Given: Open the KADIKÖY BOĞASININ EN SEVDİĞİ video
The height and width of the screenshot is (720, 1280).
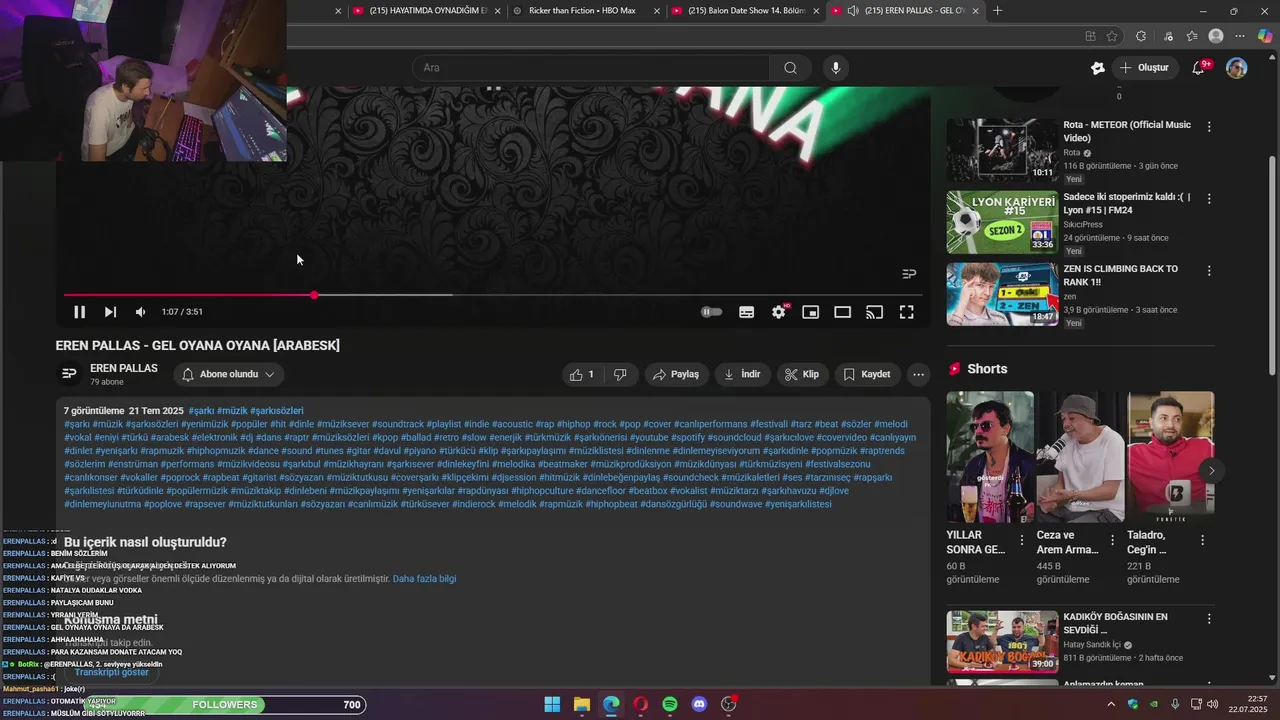Looking at the screenshot, I should click(1002, 642).
